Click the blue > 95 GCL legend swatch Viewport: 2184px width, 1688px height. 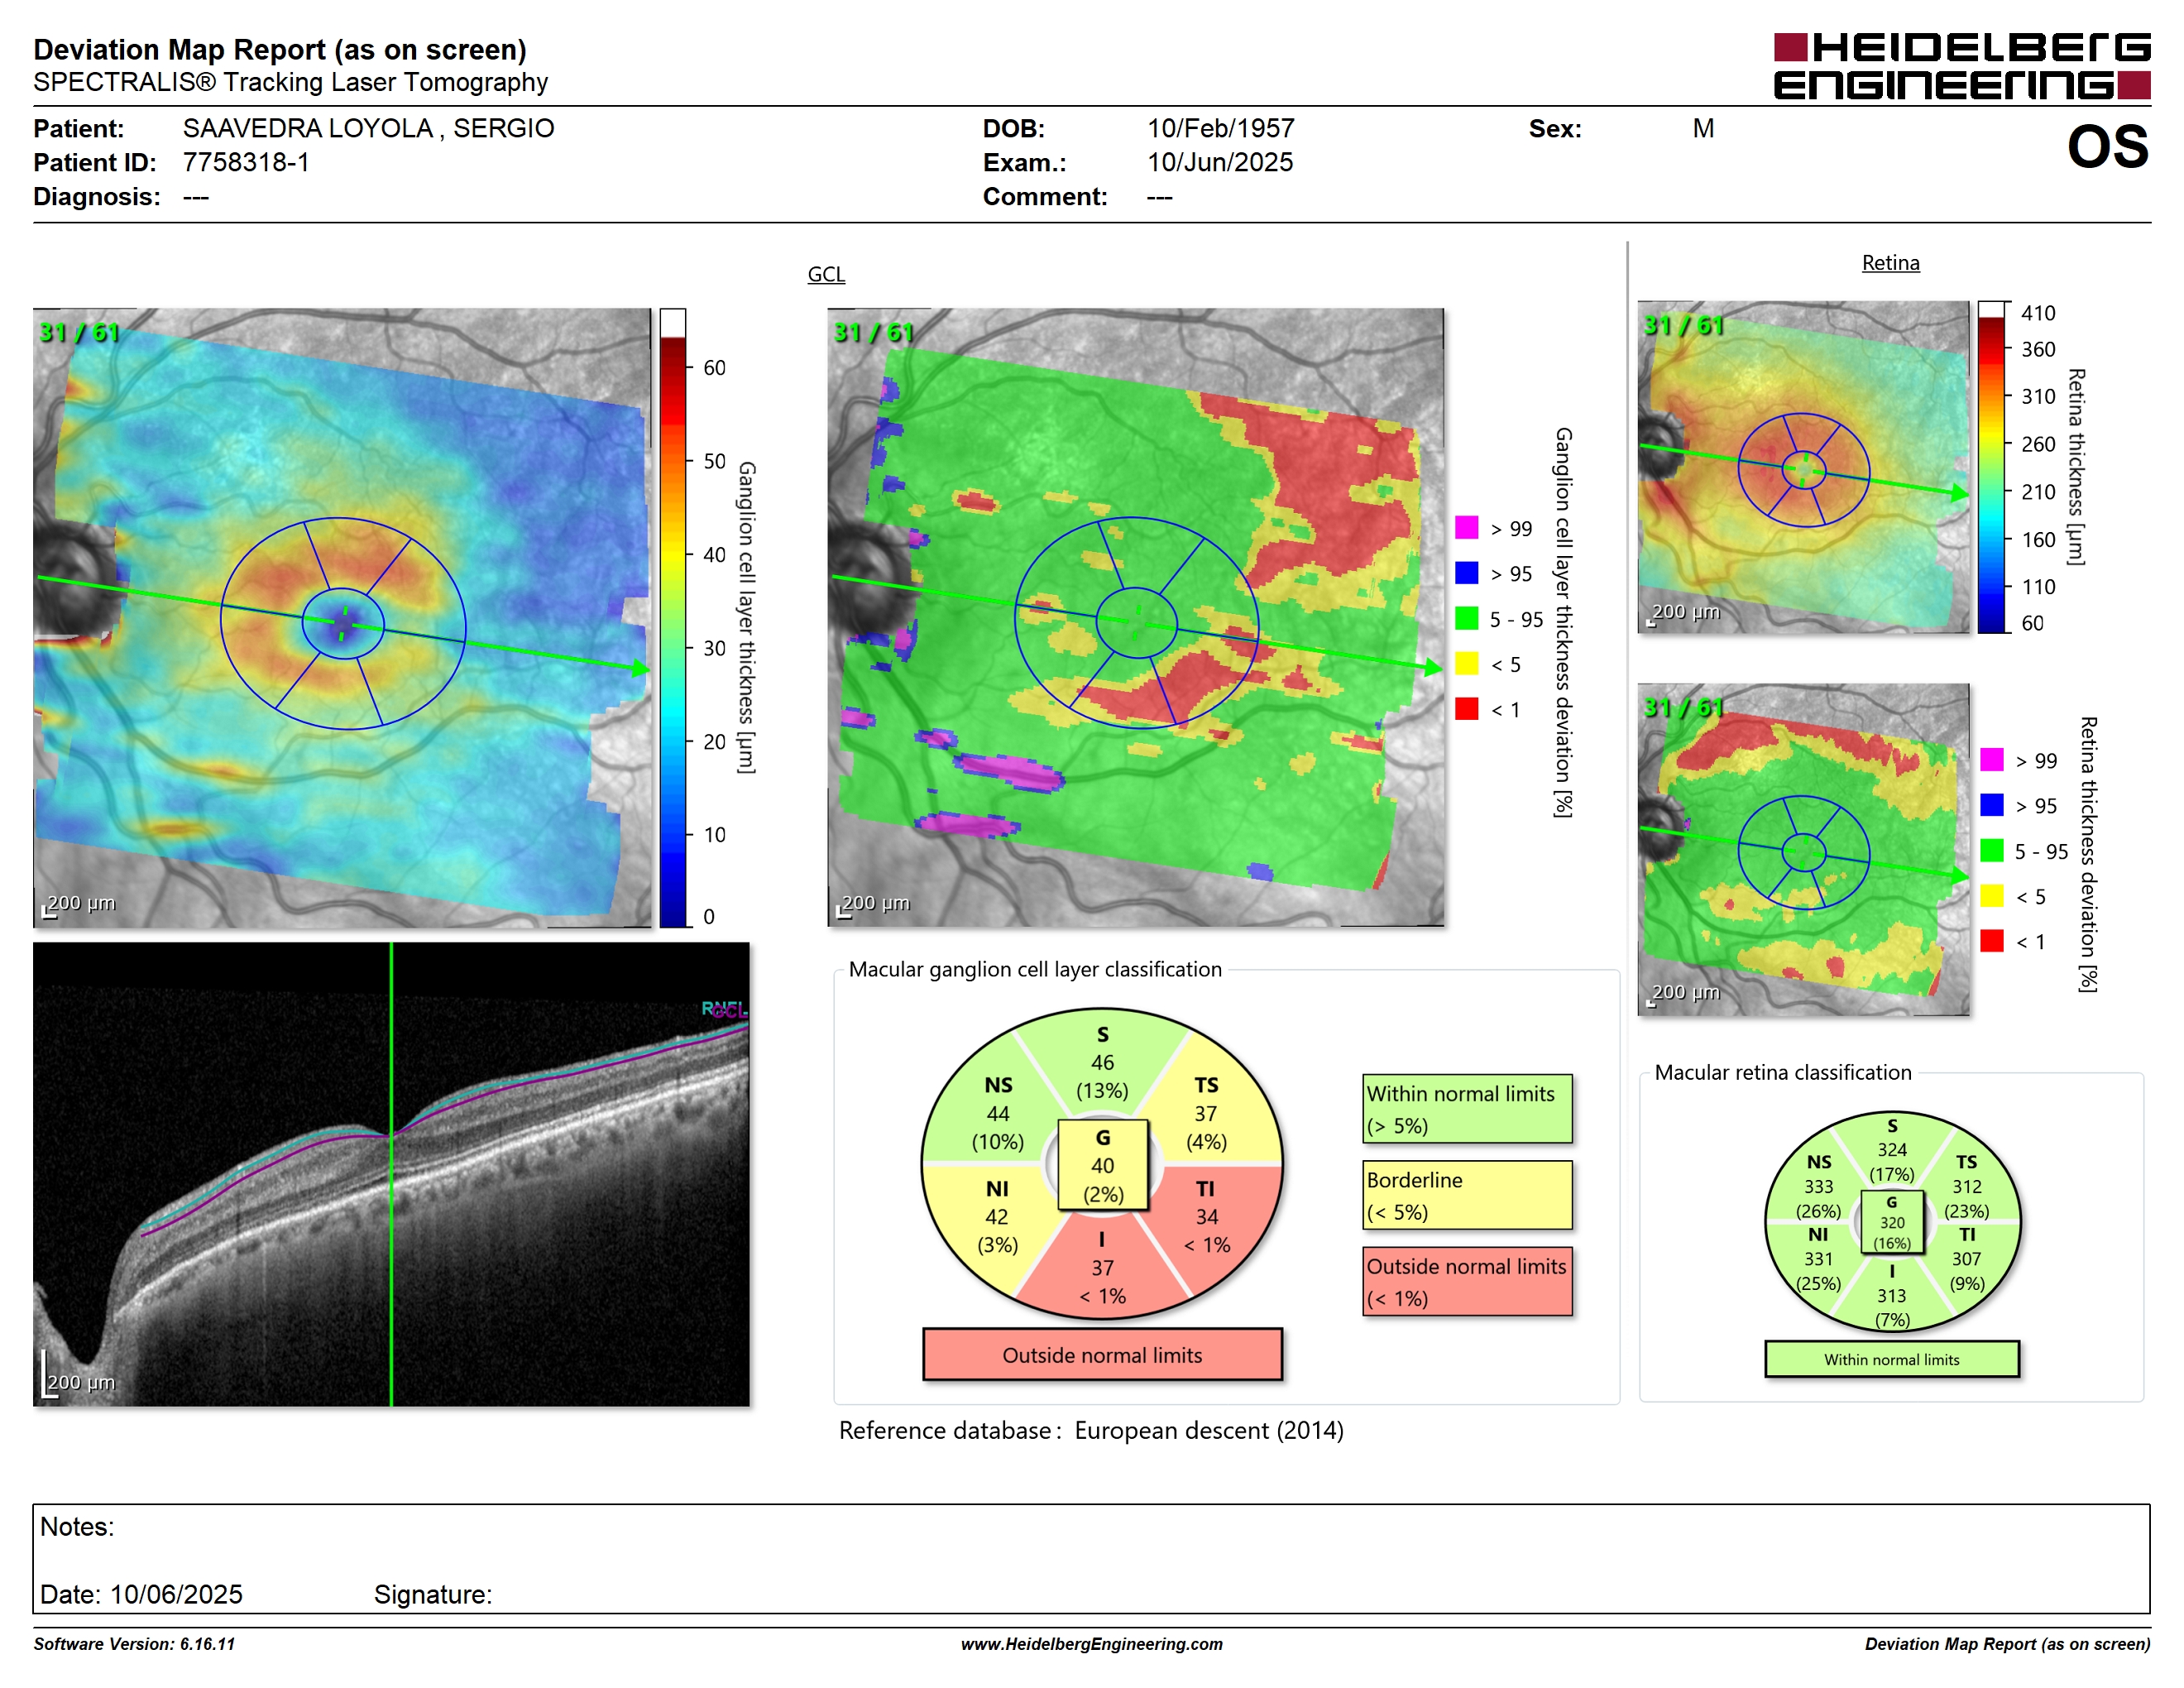pyautogui.click(x=1466, y=572)
